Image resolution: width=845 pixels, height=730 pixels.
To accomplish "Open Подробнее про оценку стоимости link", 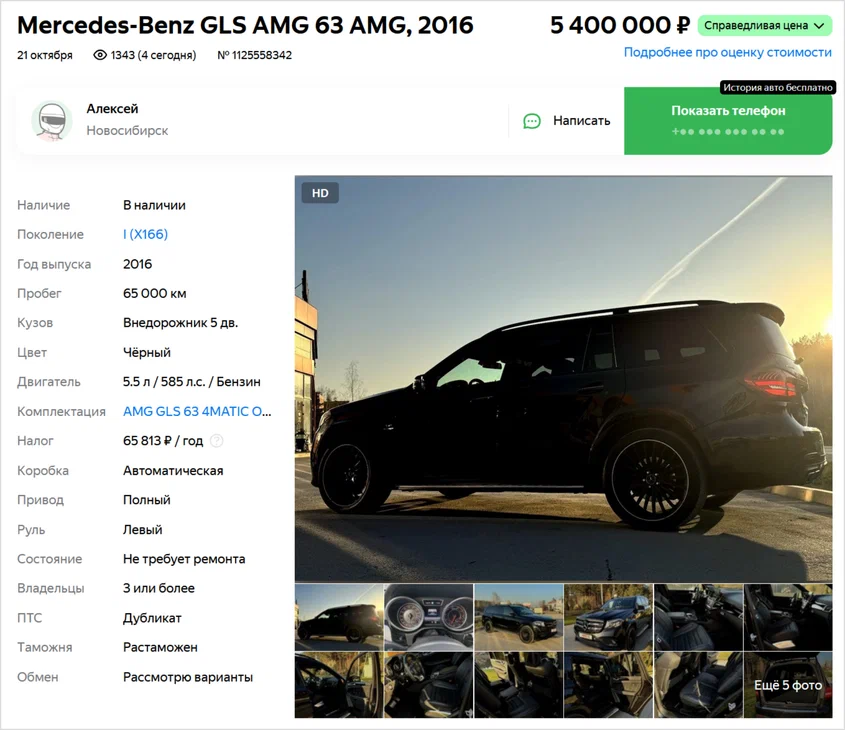I will [x=728, y=52].
